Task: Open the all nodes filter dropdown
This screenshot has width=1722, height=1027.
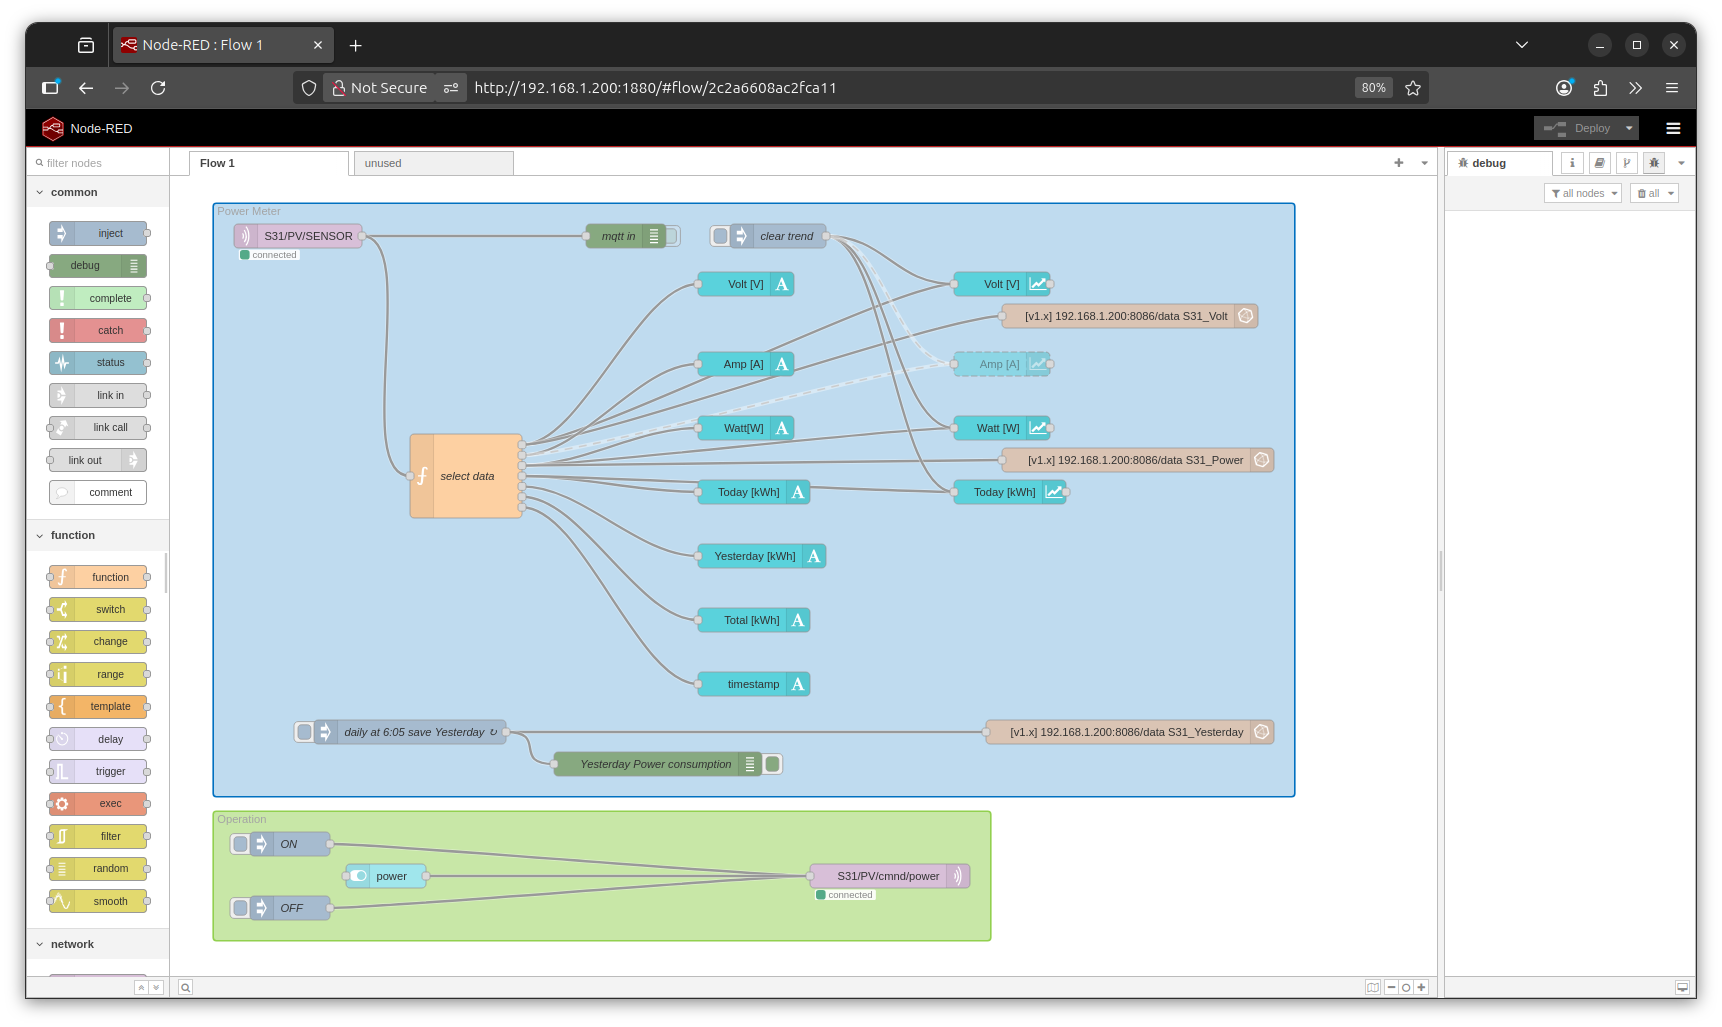Action: [x=1582, y=193]
